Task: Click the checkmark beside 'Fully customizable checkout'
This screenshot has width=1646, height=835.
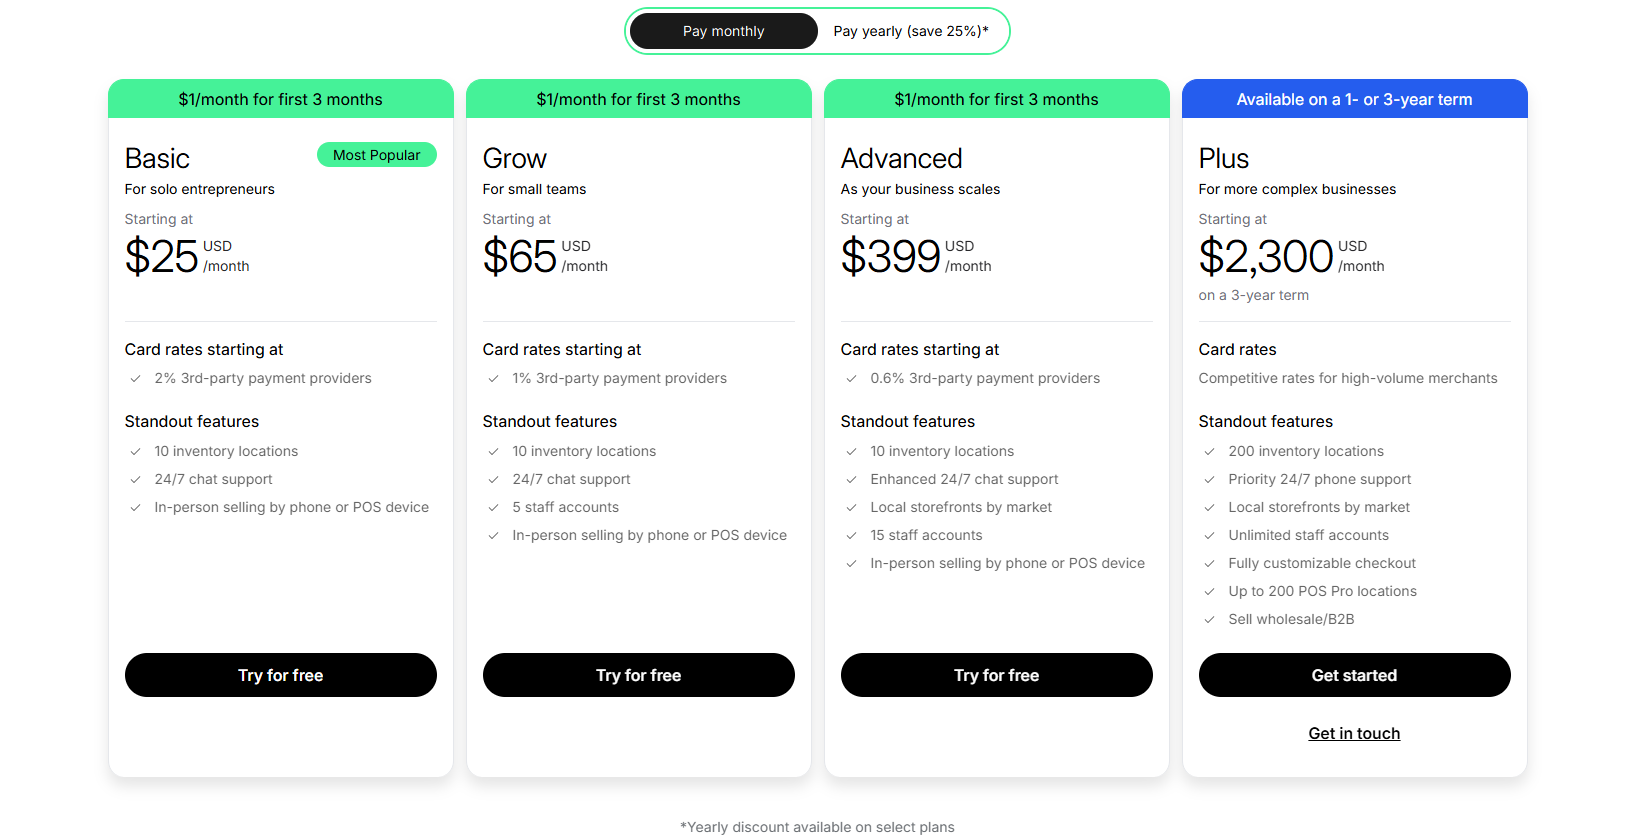Action: 1208,563
